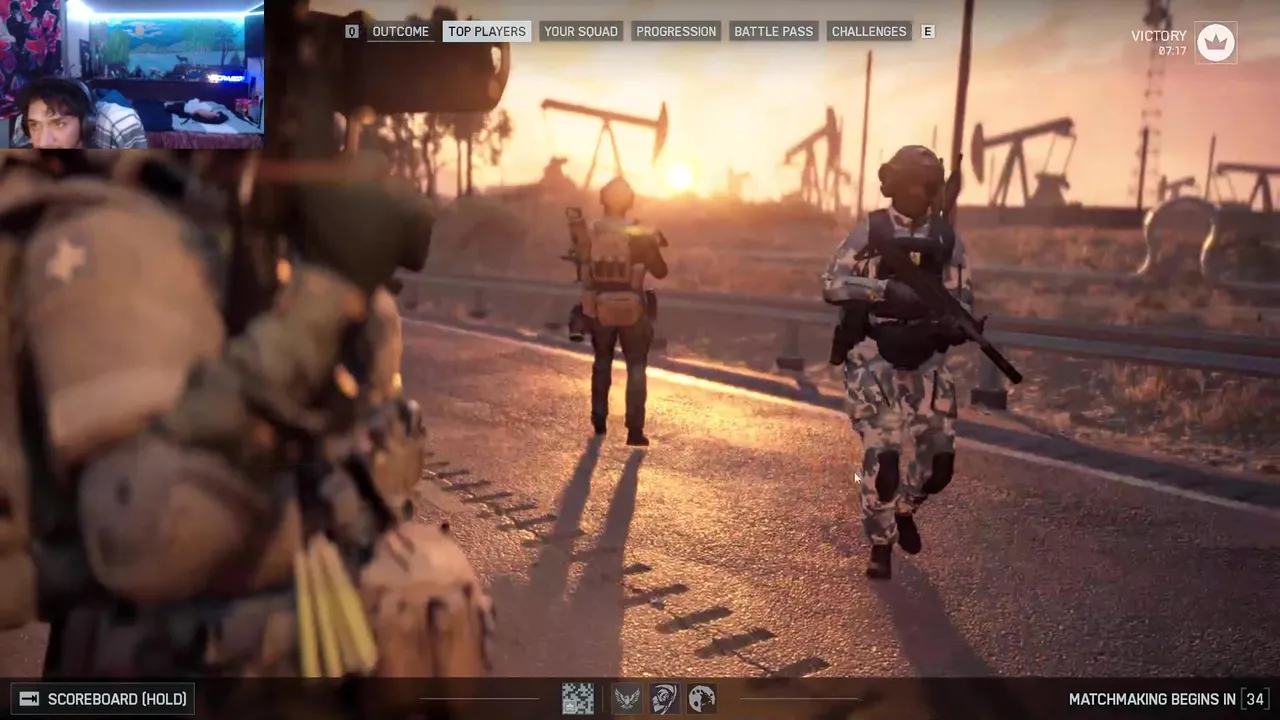Click the VICTORY result text
The width and height of the screenshot is (1280, 720).
click(x=1159, y=36)
